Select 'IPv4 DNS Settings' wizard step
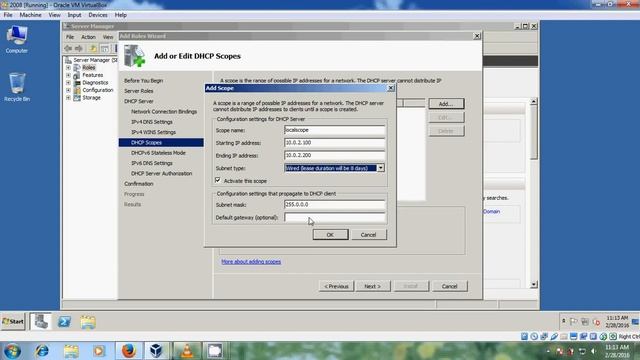The image size is (640, 360). pos(152,122)
